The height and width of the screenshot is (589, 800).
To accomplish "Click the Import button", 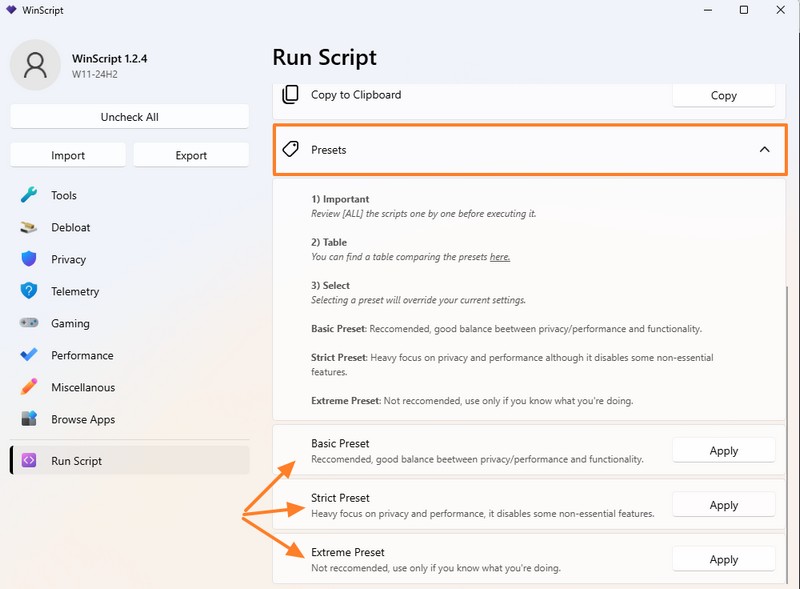I will click(68, 155).
